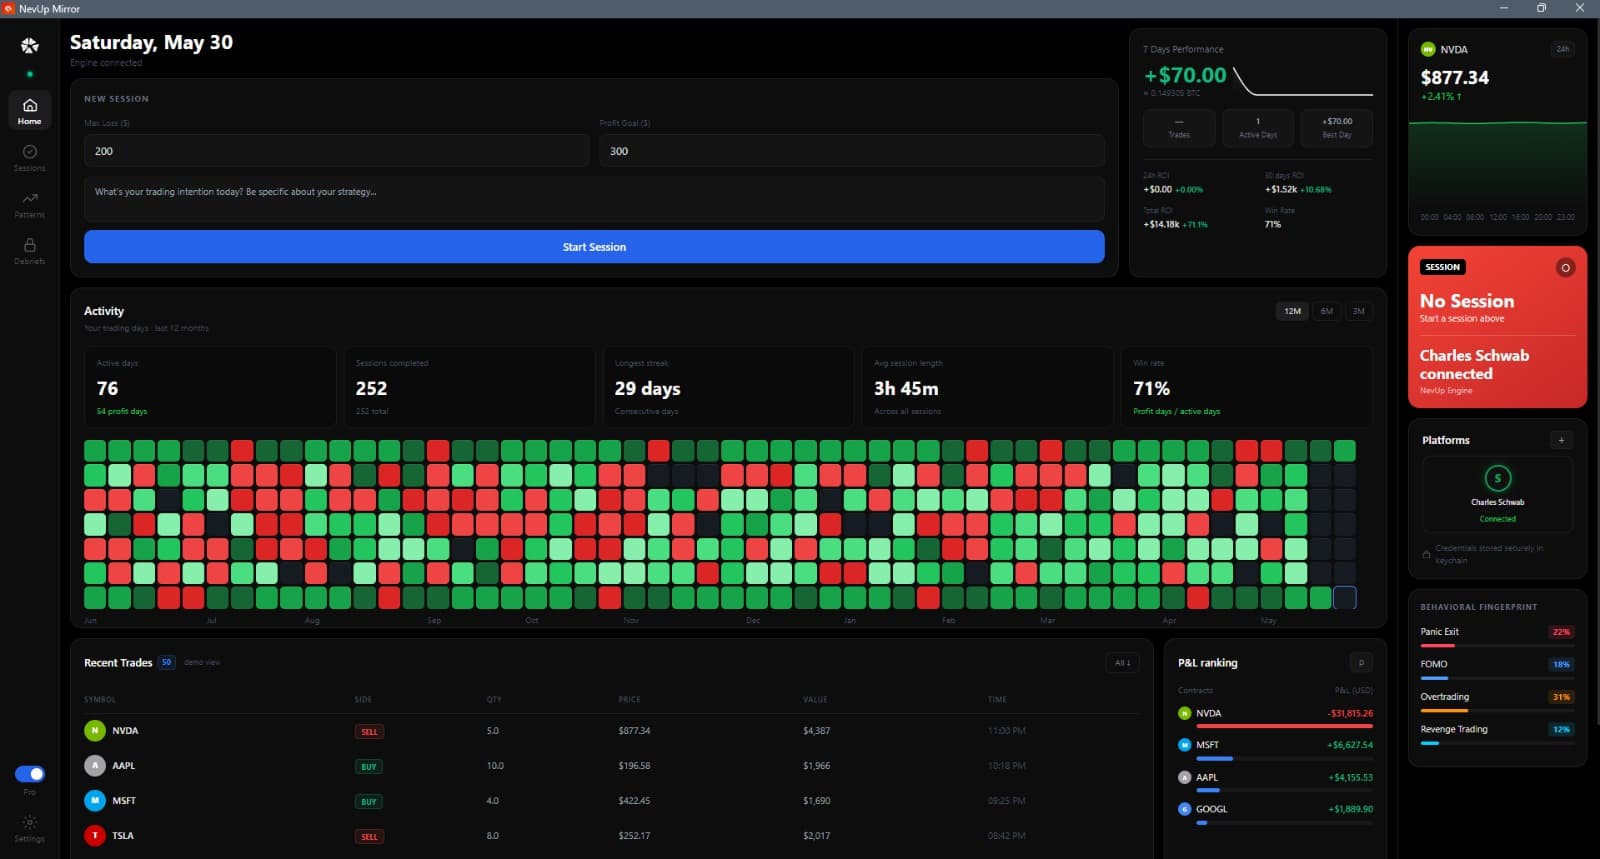Screen dimensions: 1600x859
Task: Click the NVDA icon in P&L ranking
Action: click(1185, 713)
